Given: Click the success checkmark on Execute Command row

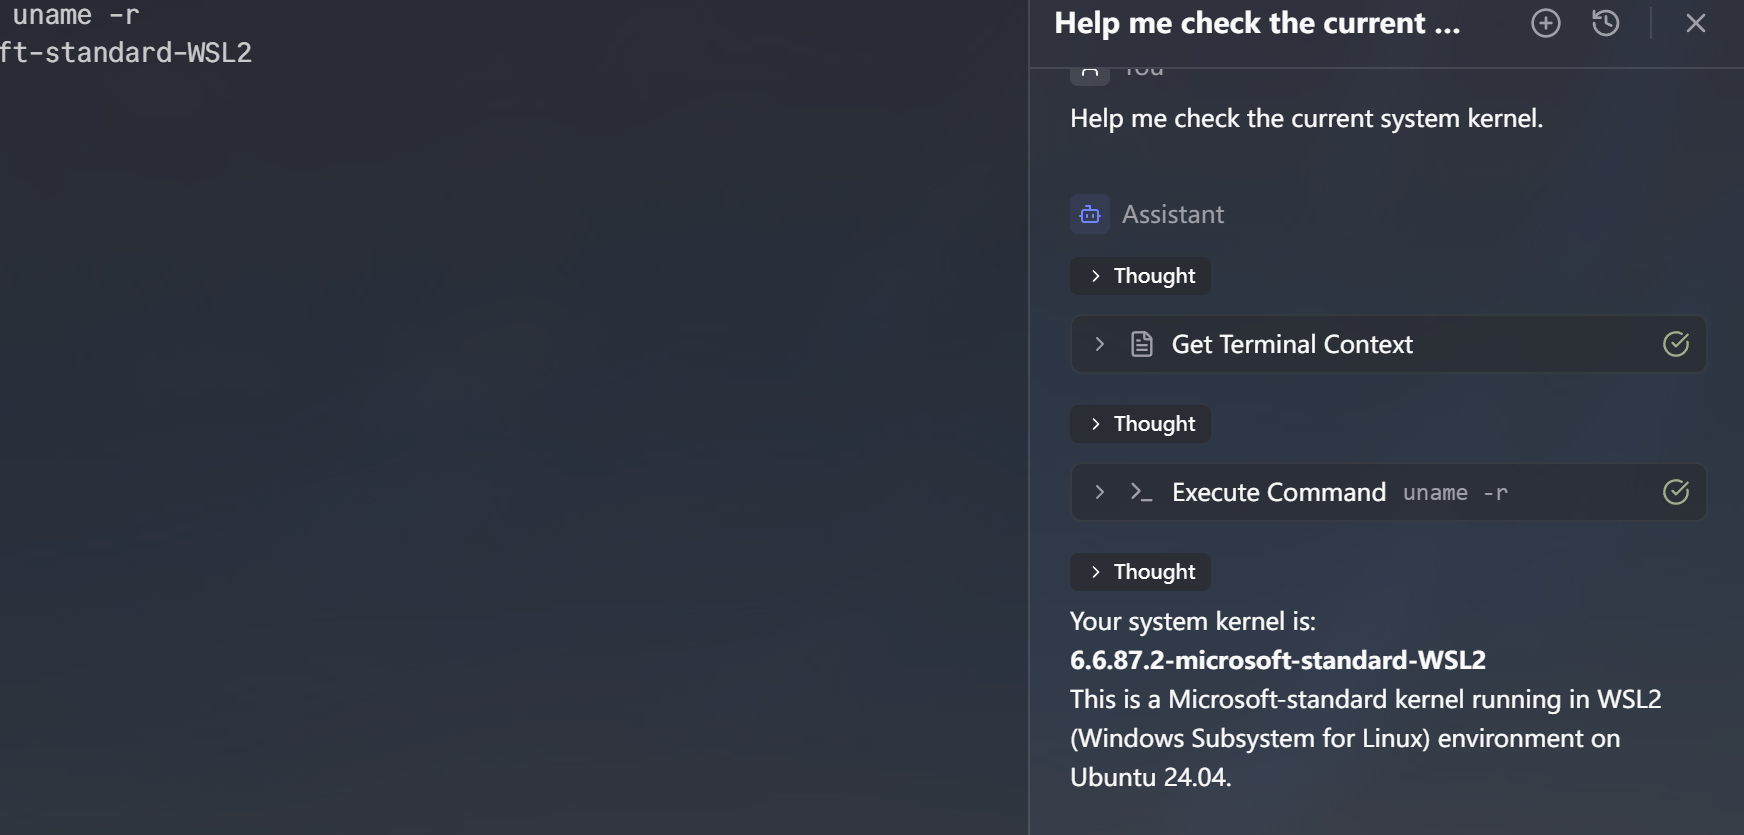Looking at the screenshot, I should point(1675,492).
